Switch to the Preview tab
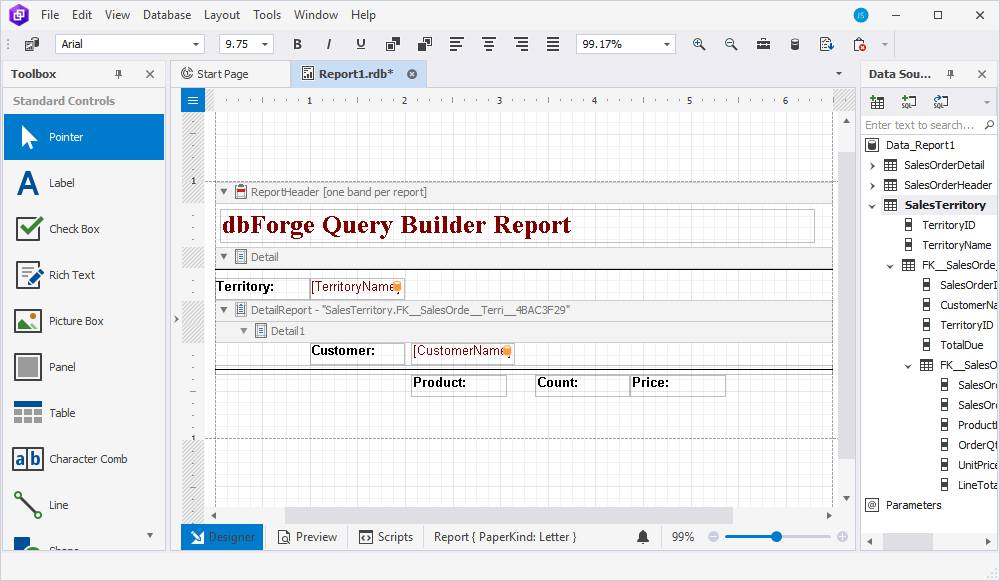 (x=307, y=537)
